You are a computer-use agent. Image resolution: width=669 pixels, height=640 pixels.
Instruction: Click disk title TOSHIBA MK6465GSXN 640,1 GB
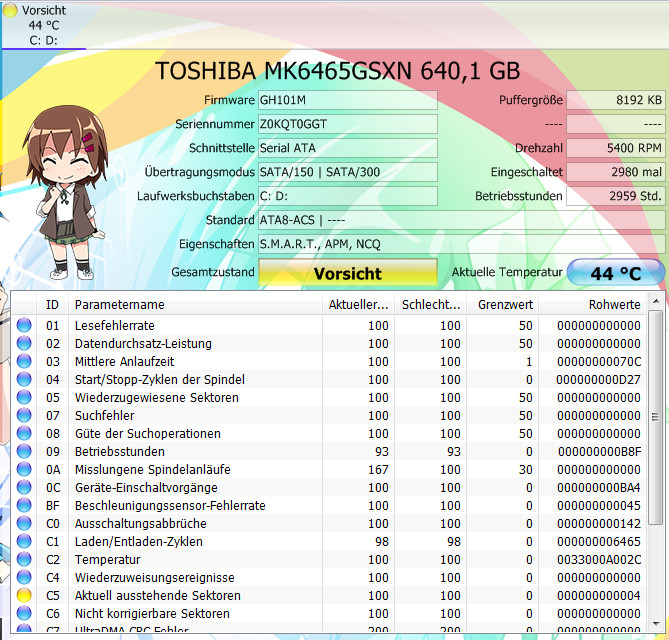(x=337, y=70)
